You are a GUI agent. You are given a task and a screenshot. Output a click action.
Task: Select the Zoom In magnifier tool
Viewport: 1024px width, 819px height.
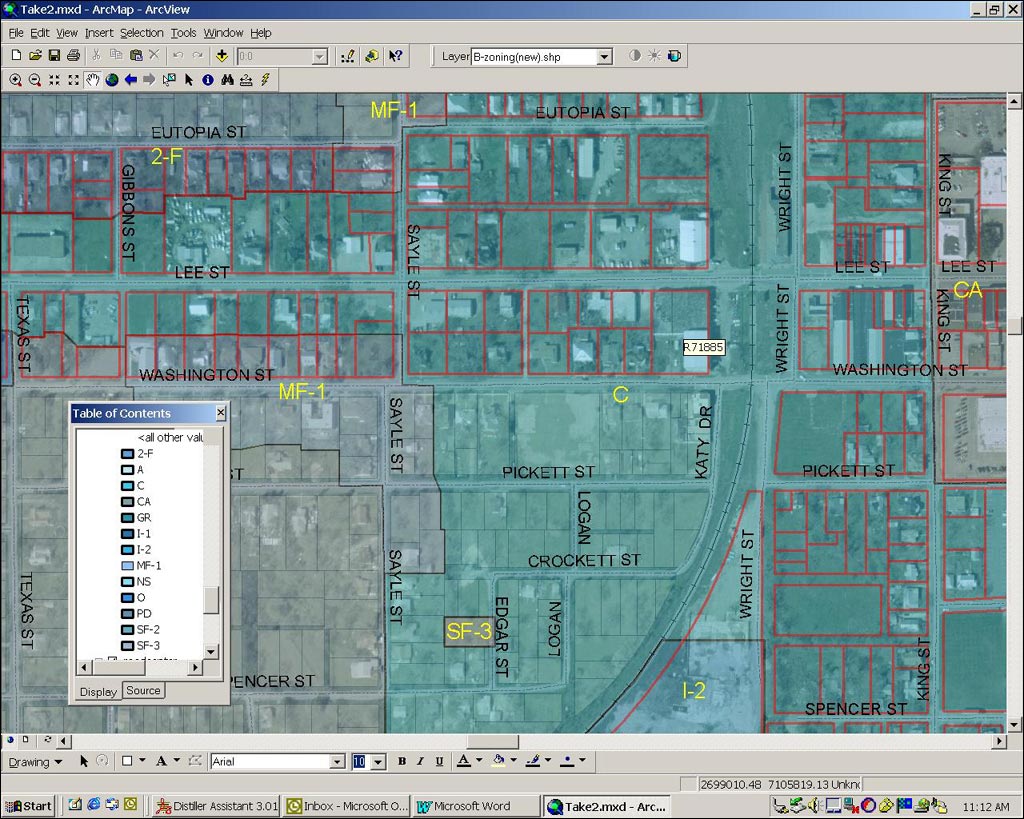(x=16, y=80)
